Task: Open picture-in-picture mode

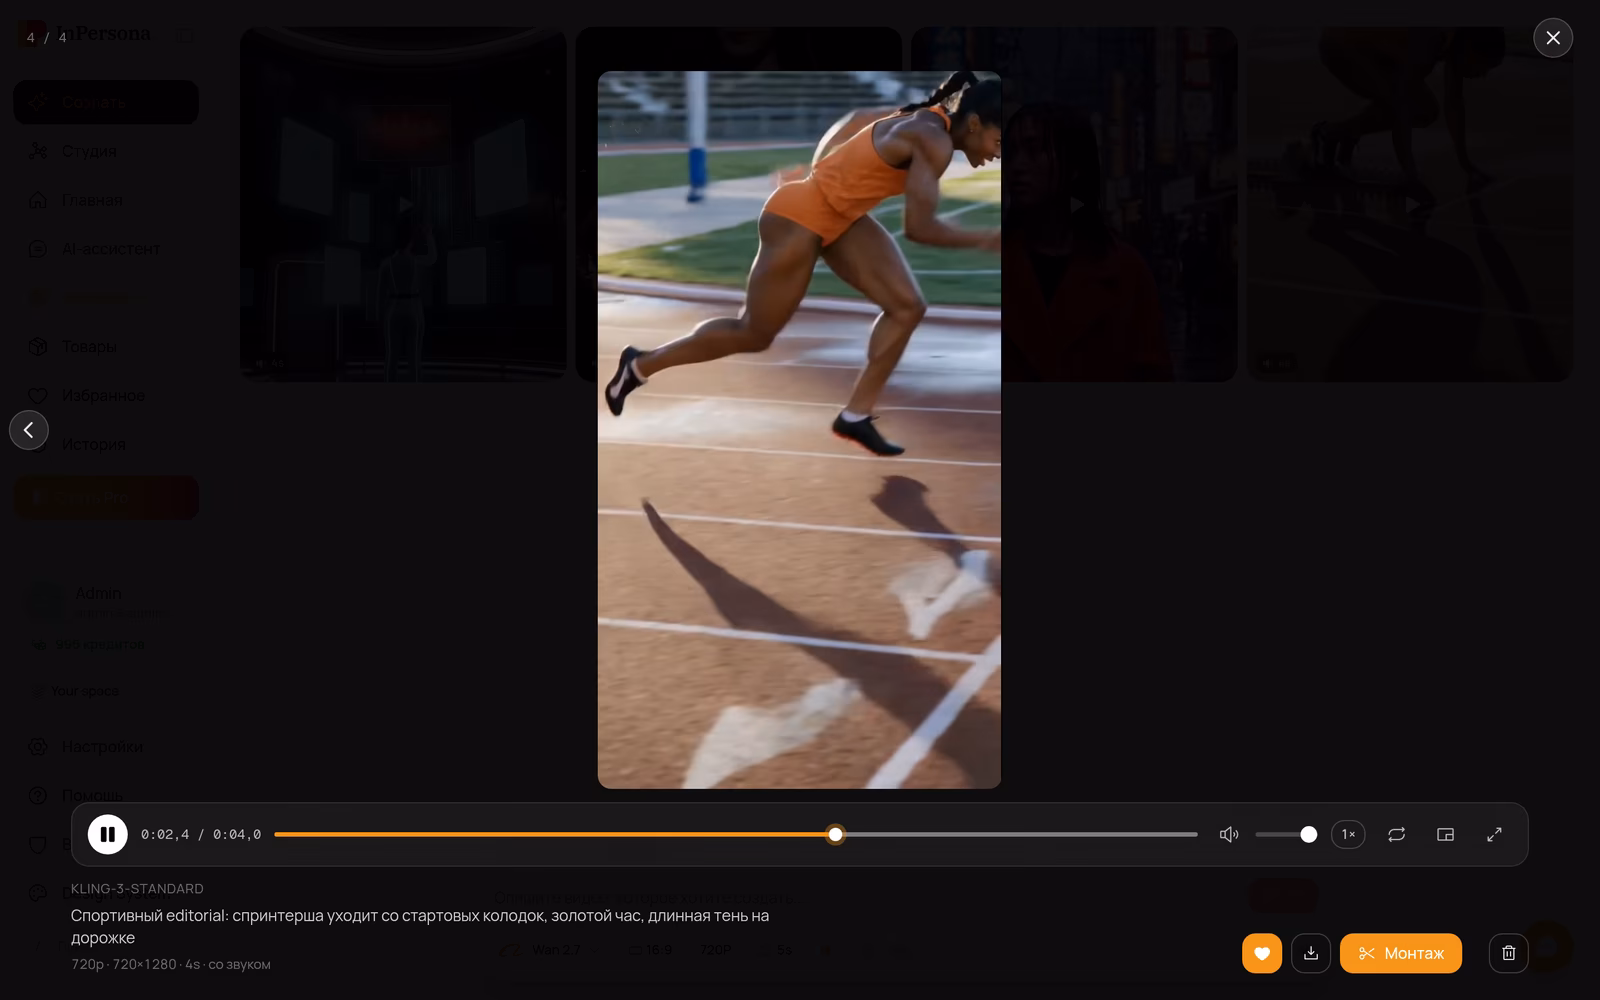Action: [1445, 834]
